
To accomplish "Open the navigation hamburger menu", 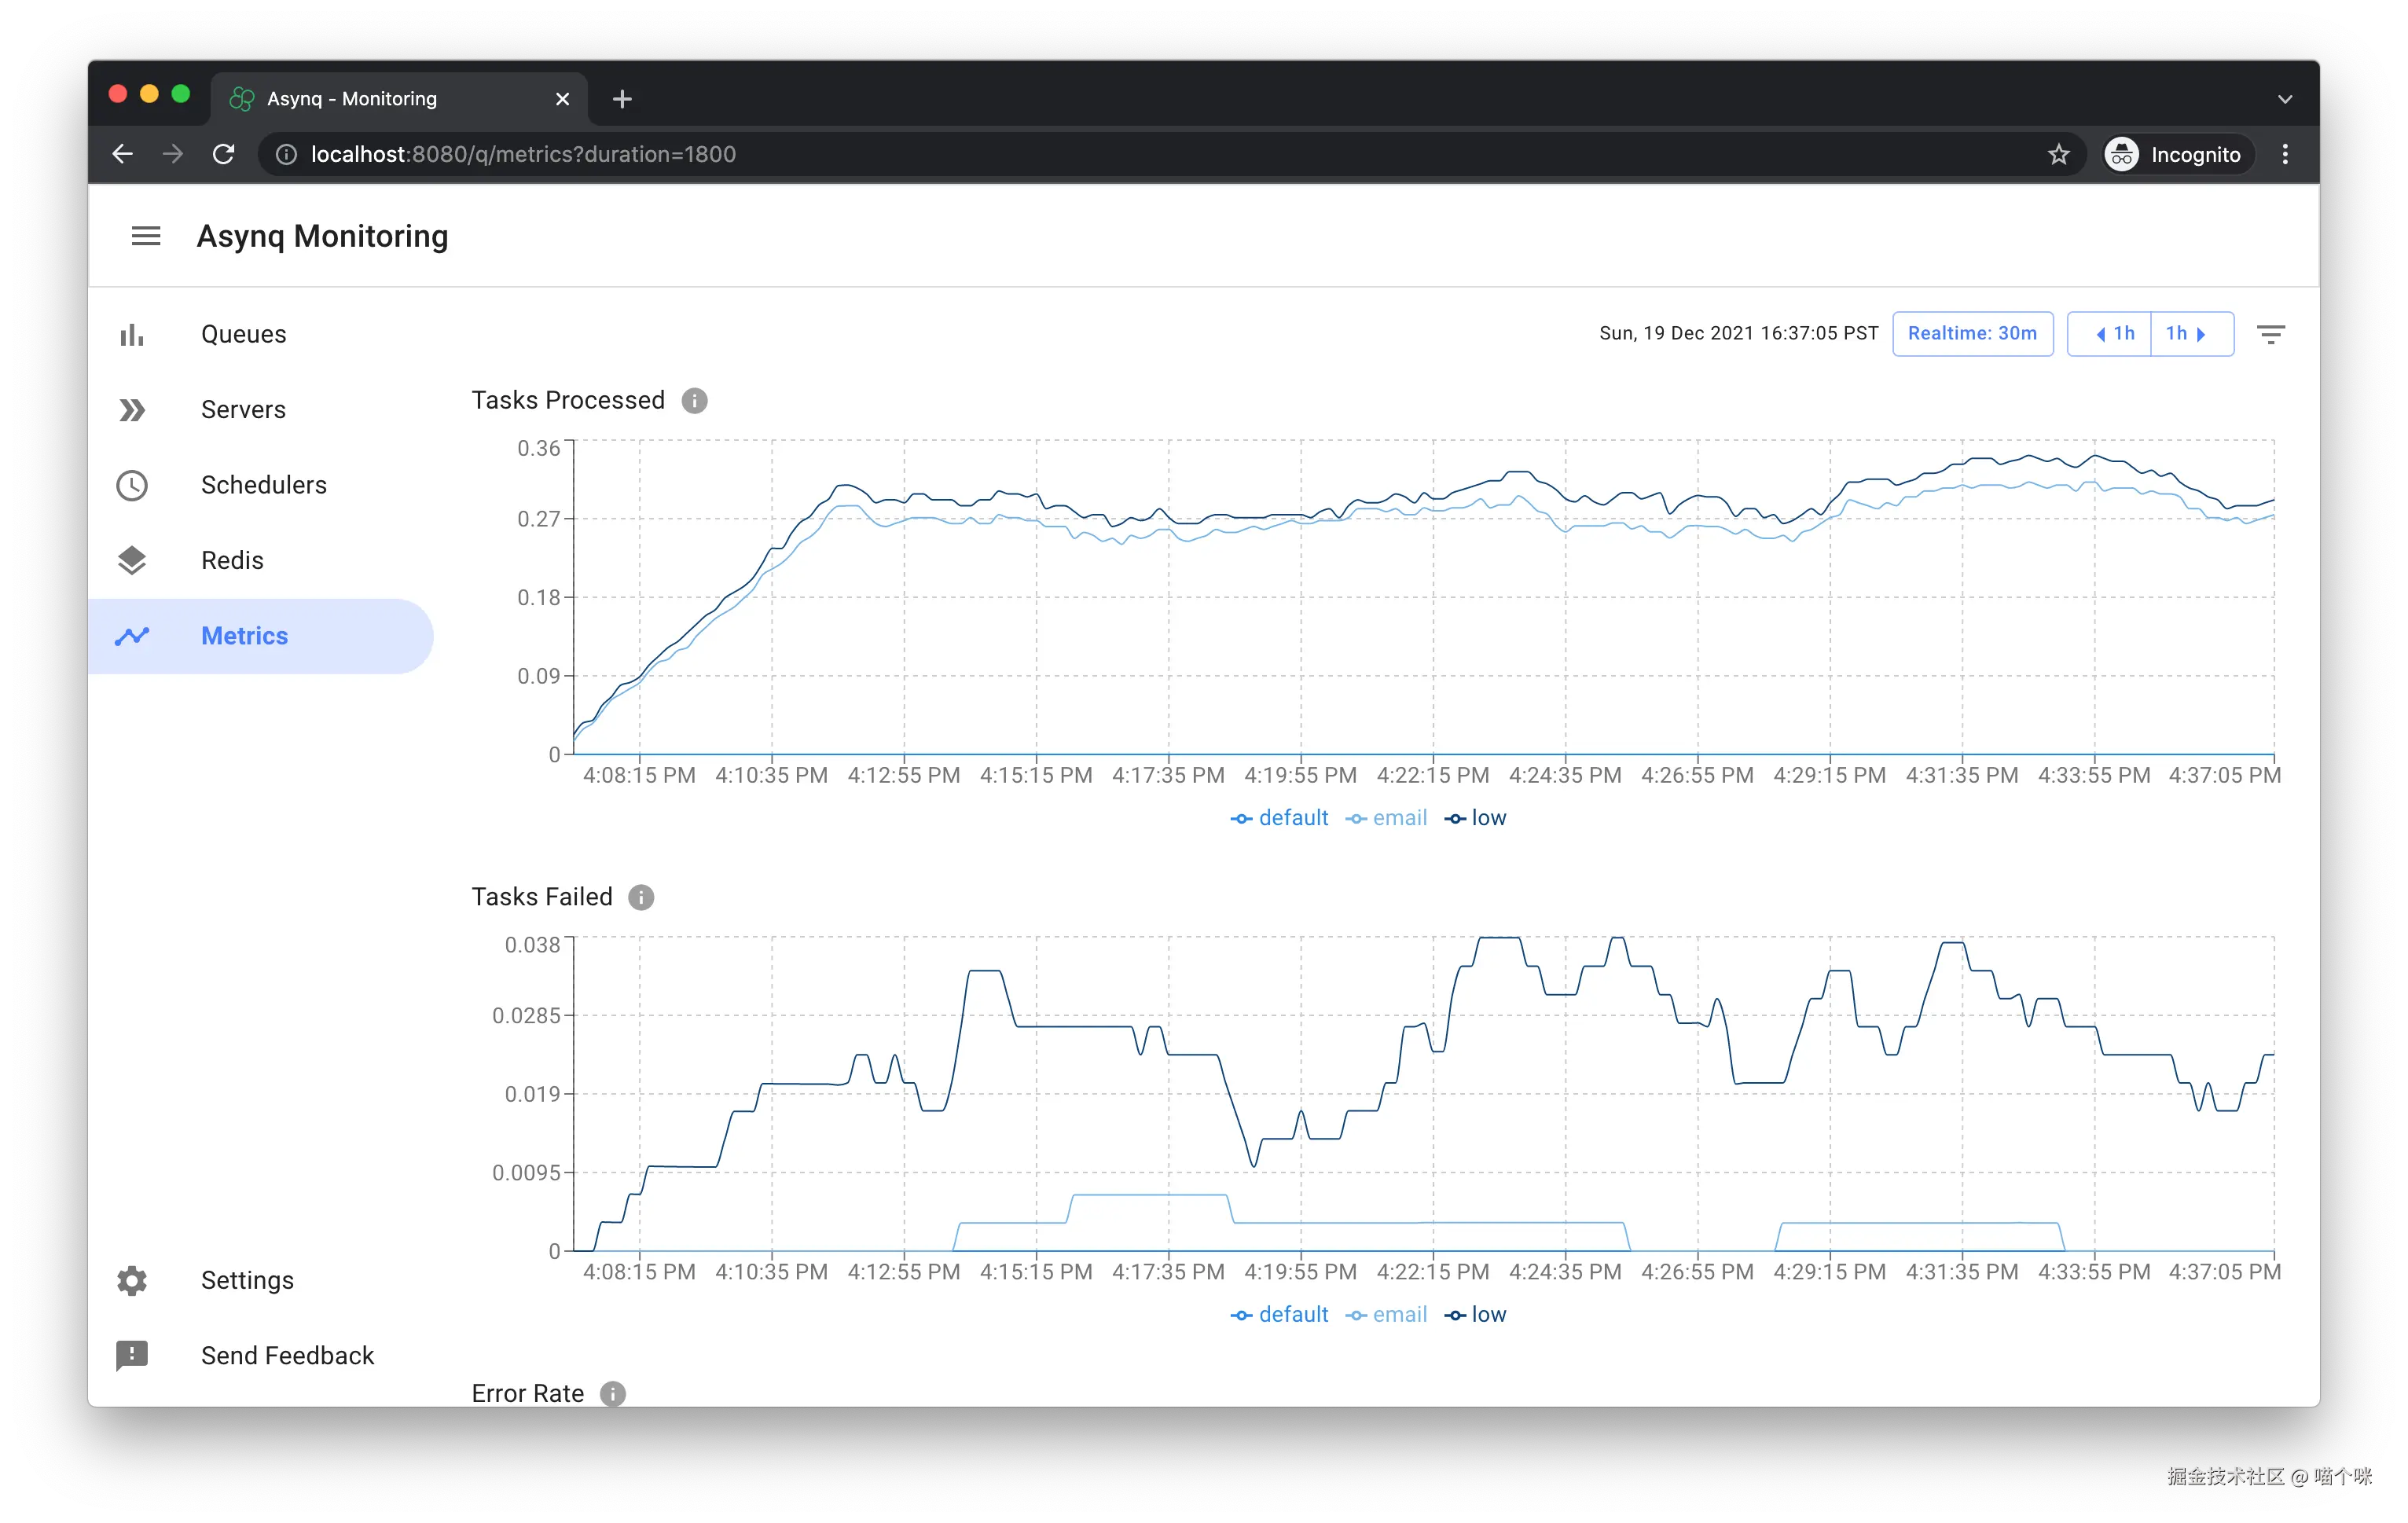I will pyautogui.click(x=145, y=235).
